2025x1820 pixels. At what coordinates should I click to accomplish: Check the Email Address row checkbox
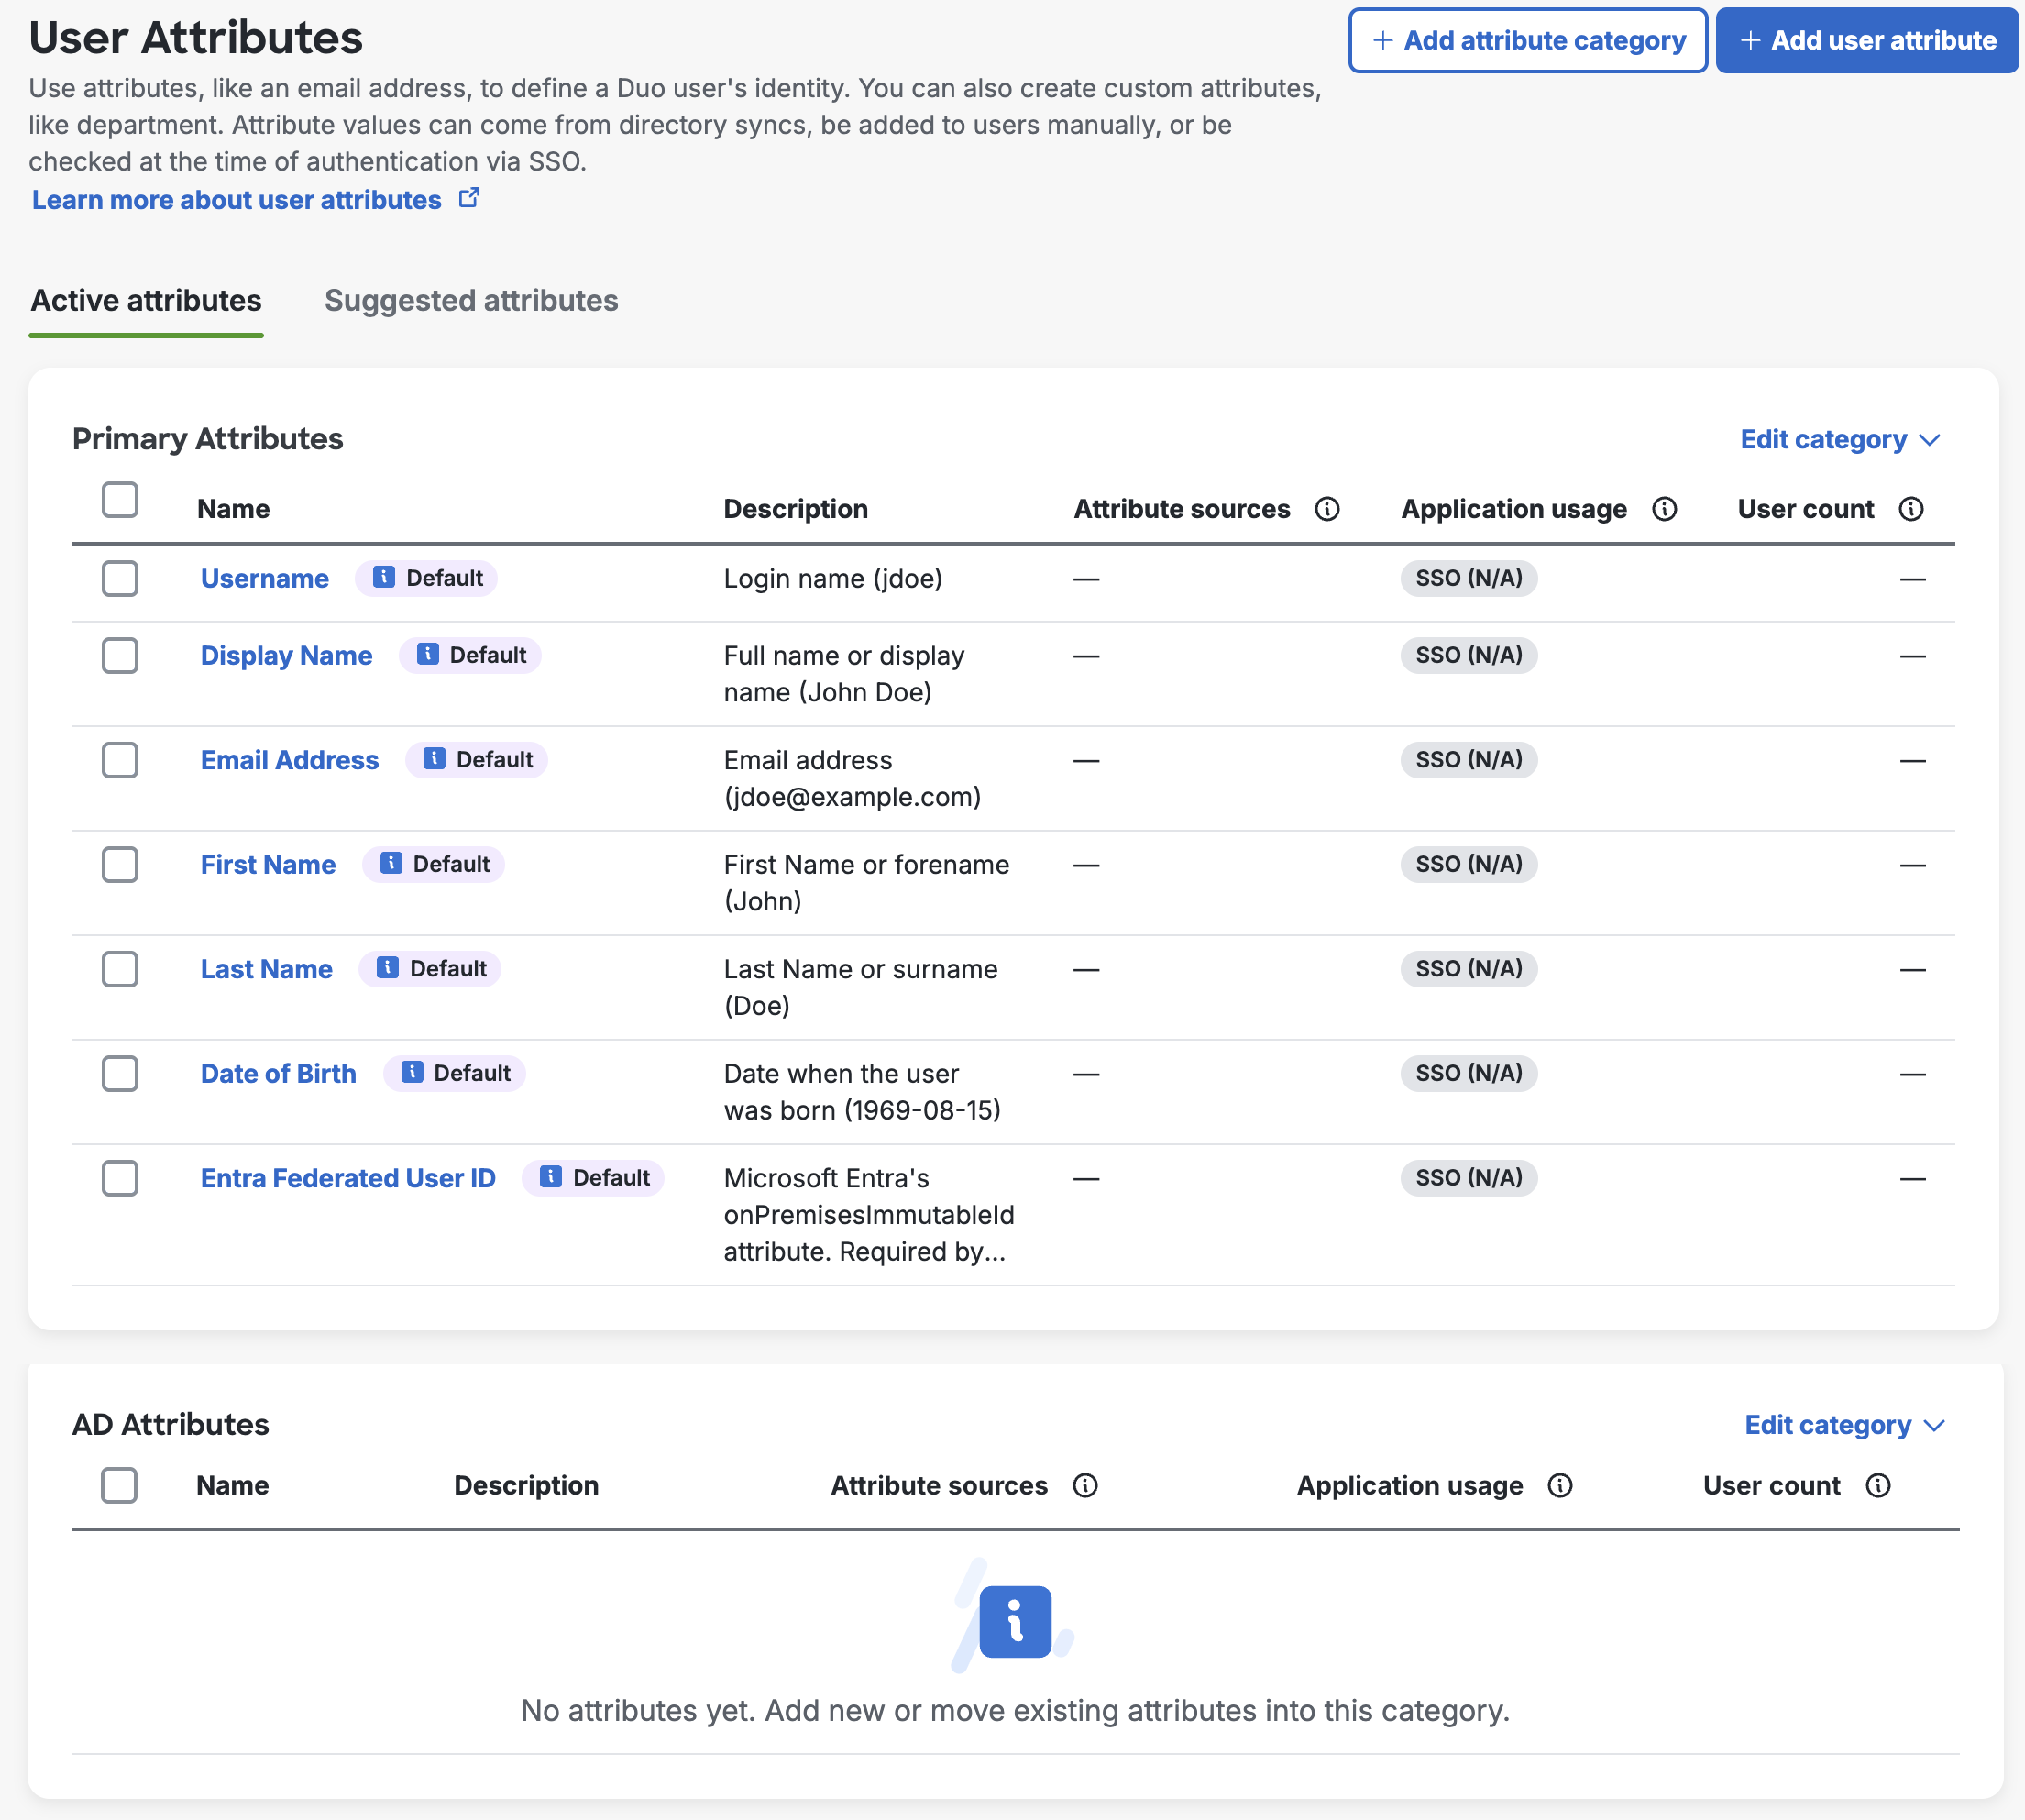pos(120,760)
